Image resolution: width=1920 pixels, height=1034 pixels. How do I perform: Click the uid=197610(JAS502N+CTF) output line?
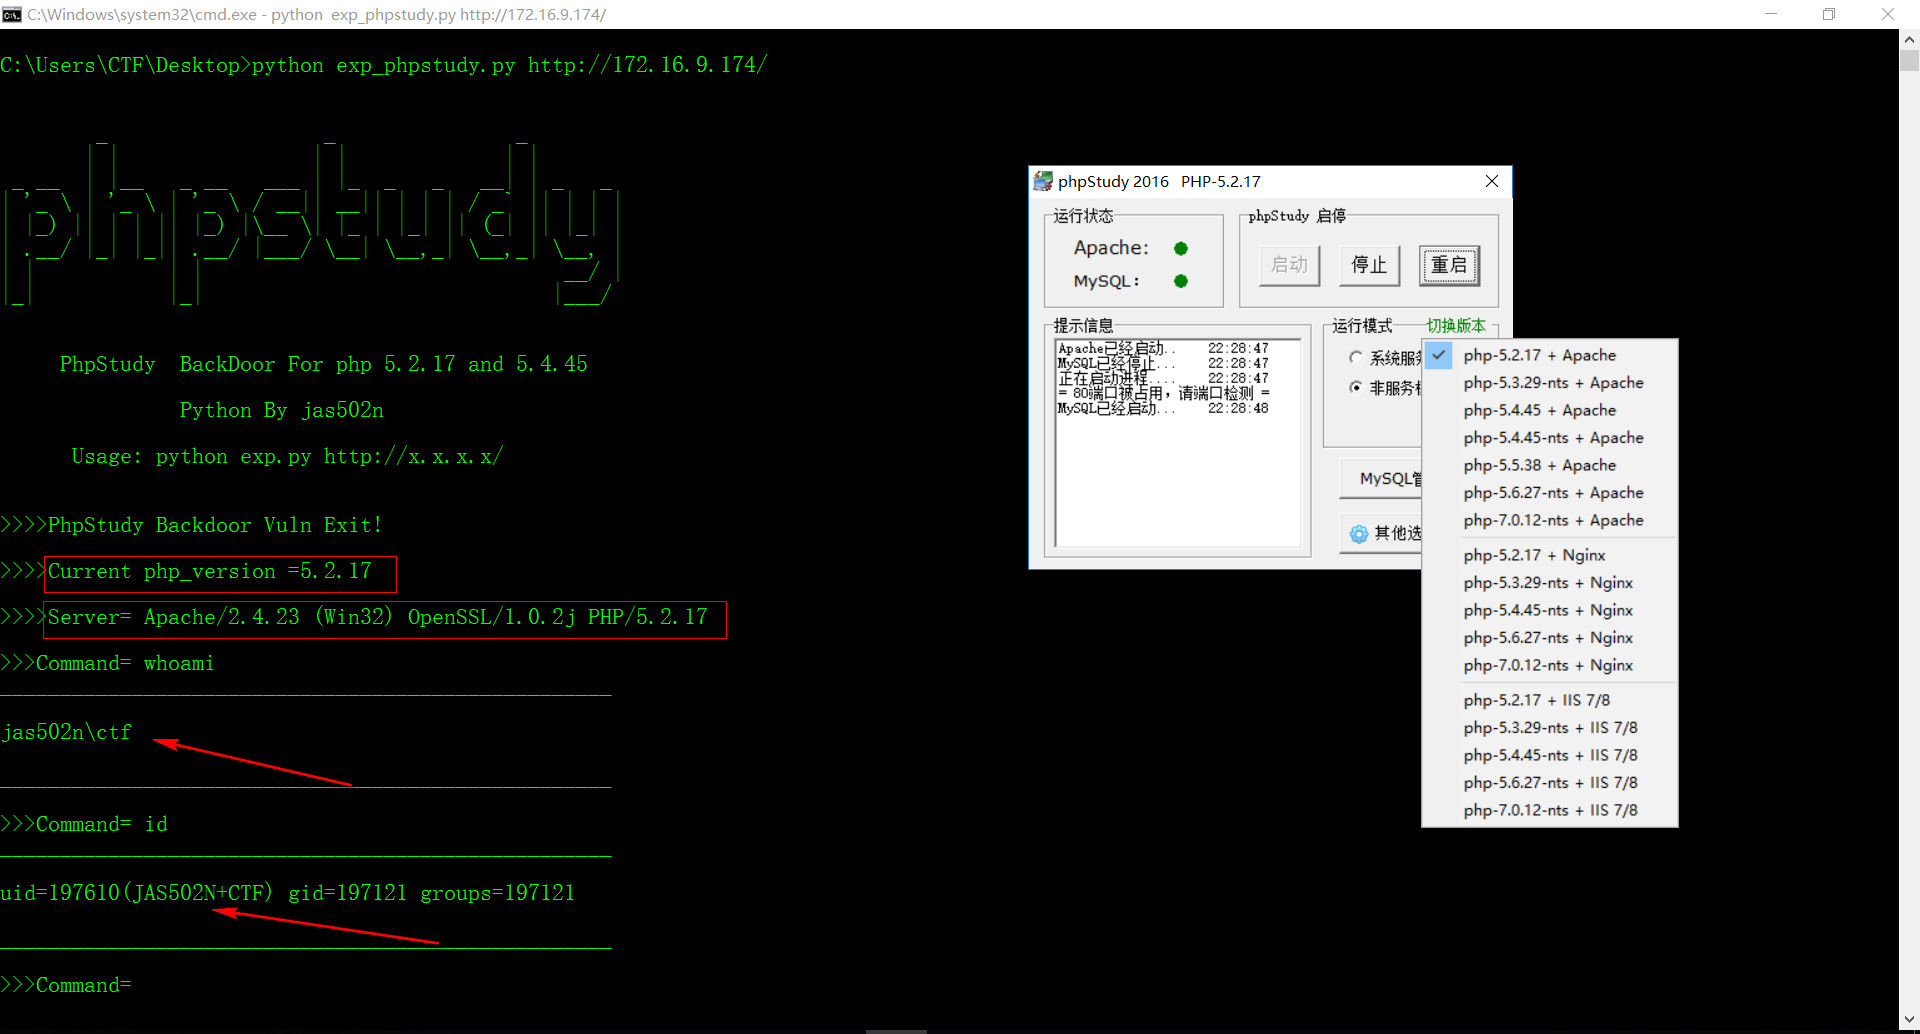pyautogui.click(x=288, y=893)
